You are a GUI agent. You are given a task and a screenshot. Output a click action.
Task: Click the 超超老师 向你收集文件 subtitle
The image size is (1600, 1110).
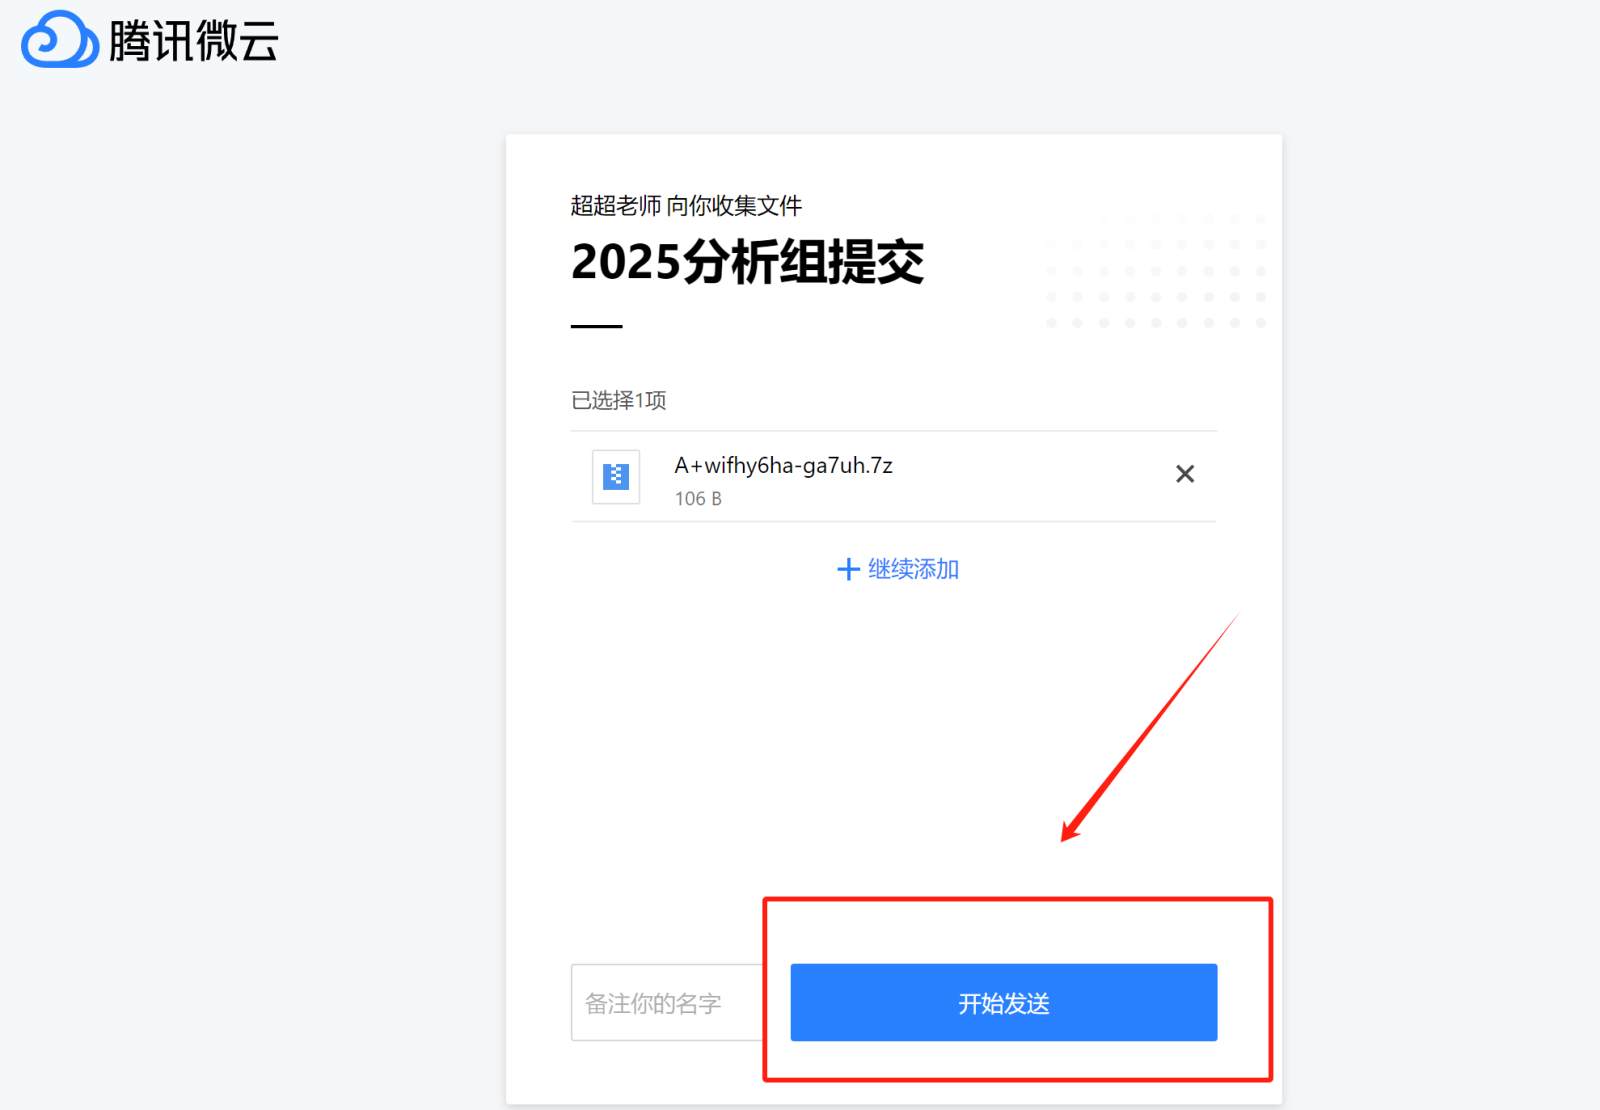pos(686,206)
